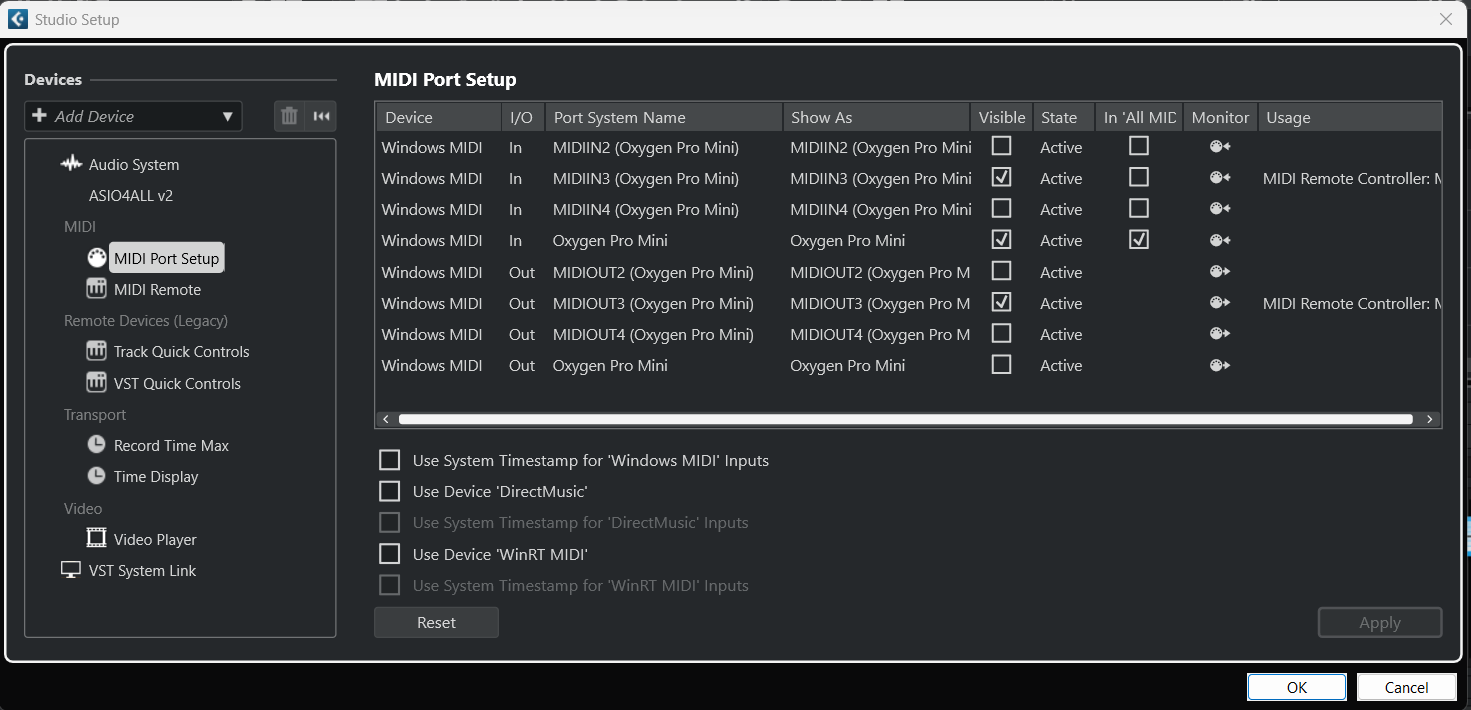The width and height of the screenshot is (1471, 710).
Task: Uncheck Visible for Oxygen Pro Mini In
Action: (x=1001, y=239)
